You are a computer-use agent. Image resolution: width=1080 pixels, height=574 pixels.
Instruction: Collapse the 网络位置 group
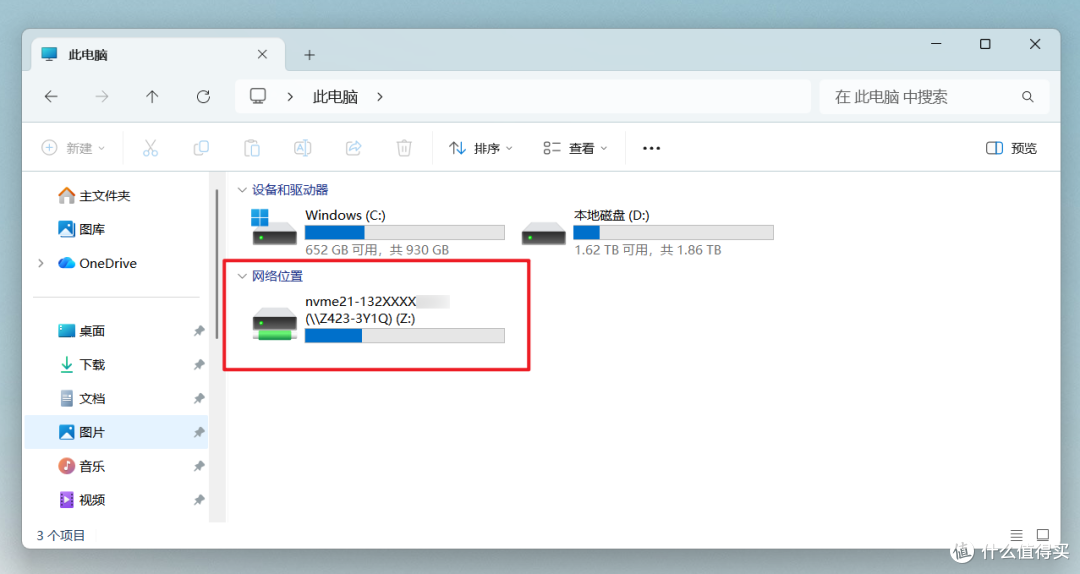click(242, 276)
